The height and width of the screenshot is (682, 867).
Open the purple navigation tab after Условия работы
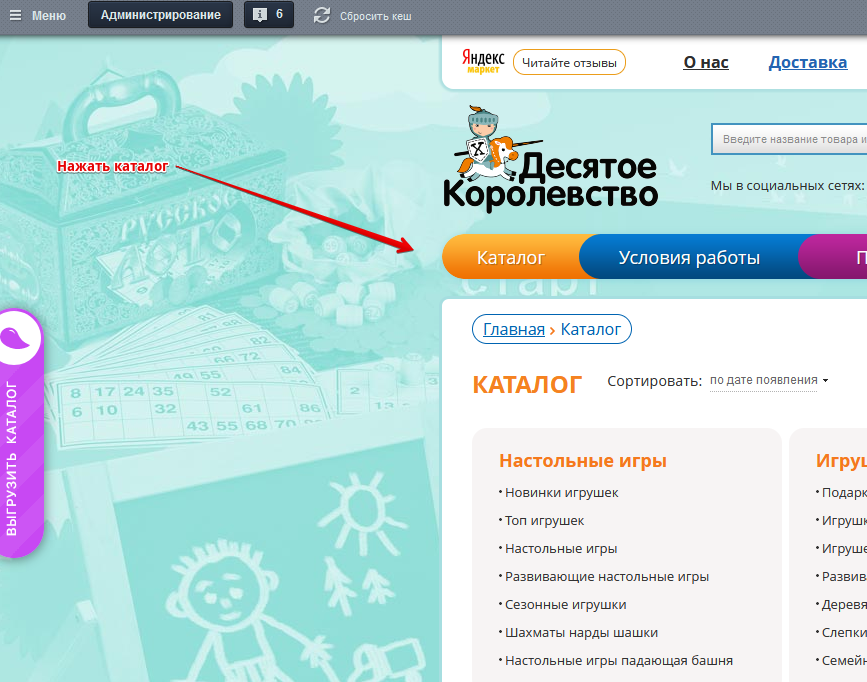coord(834,257)
